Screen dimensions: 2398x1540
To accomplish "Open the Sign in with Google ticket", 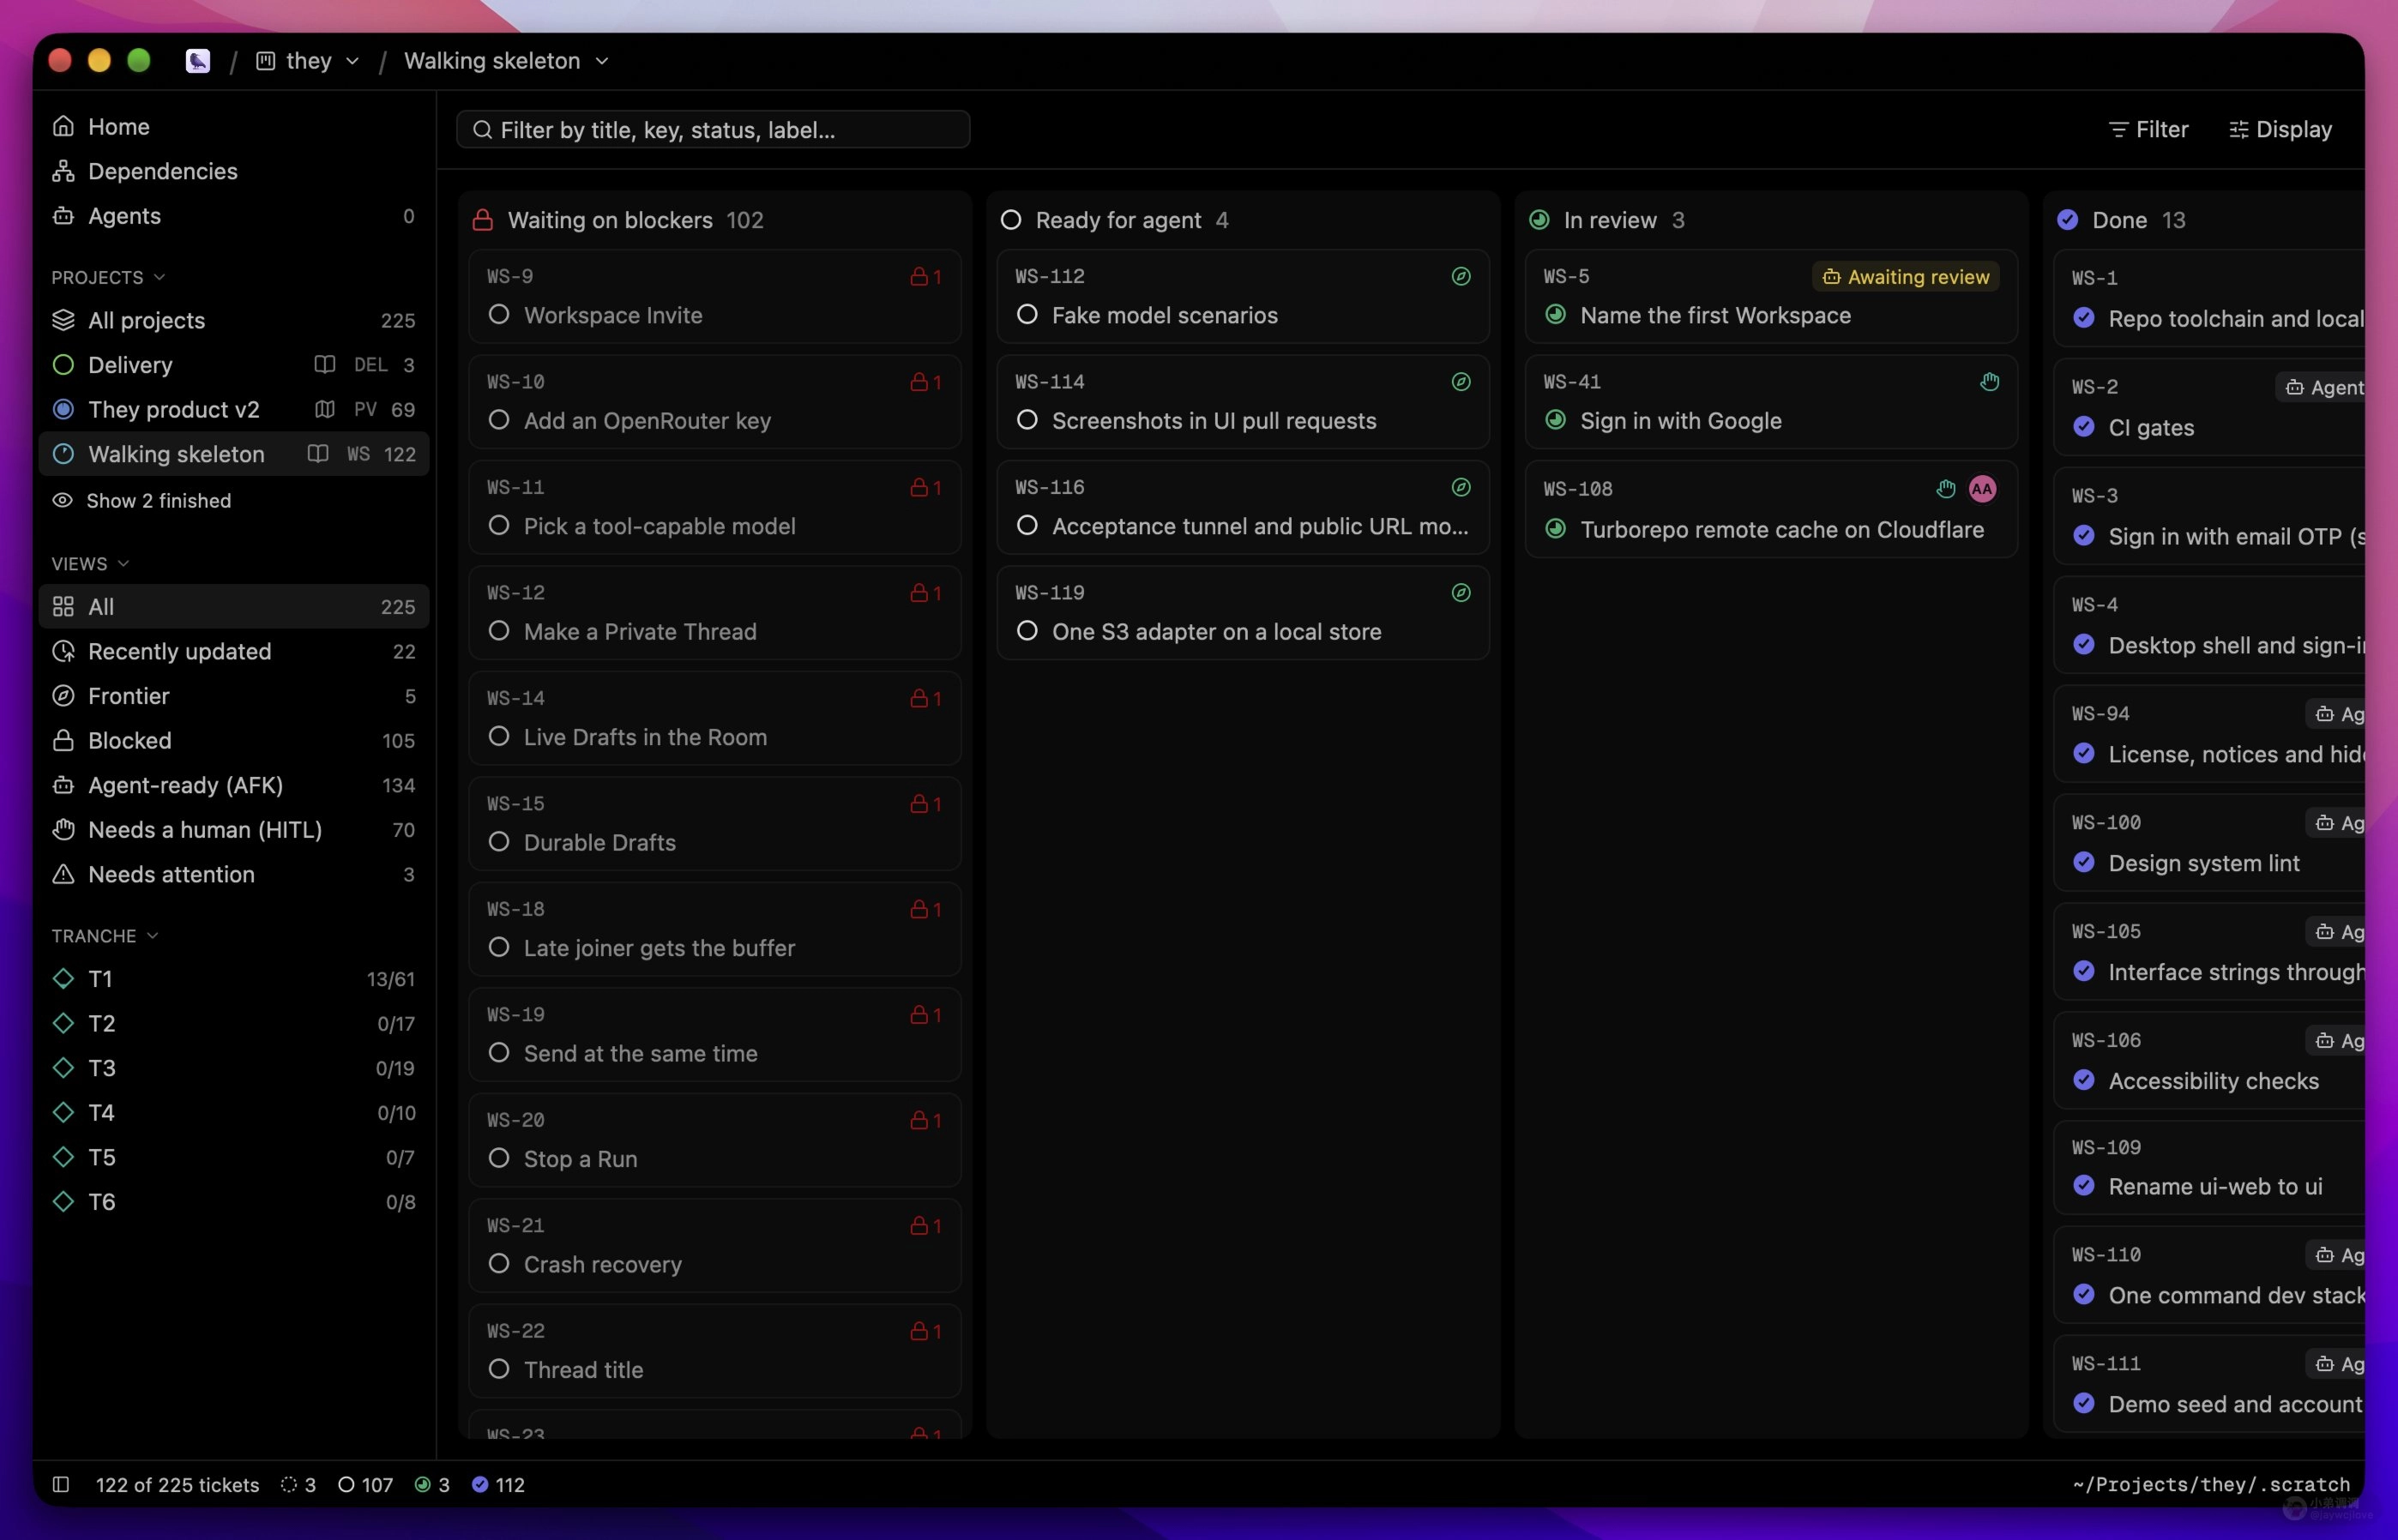I will point(1771,402).
